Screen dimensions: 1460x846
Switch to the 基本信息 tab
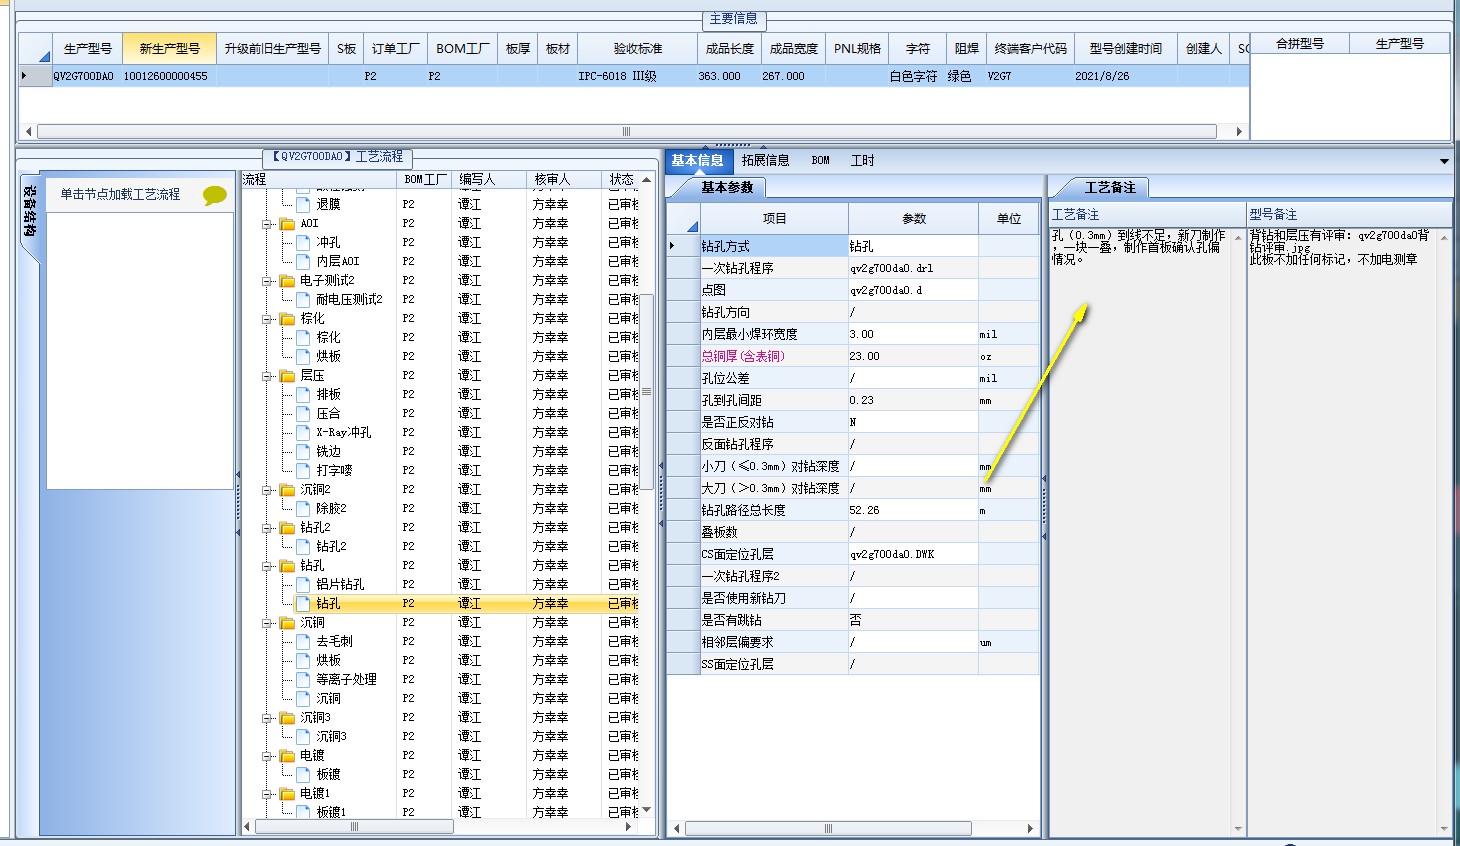698,160
